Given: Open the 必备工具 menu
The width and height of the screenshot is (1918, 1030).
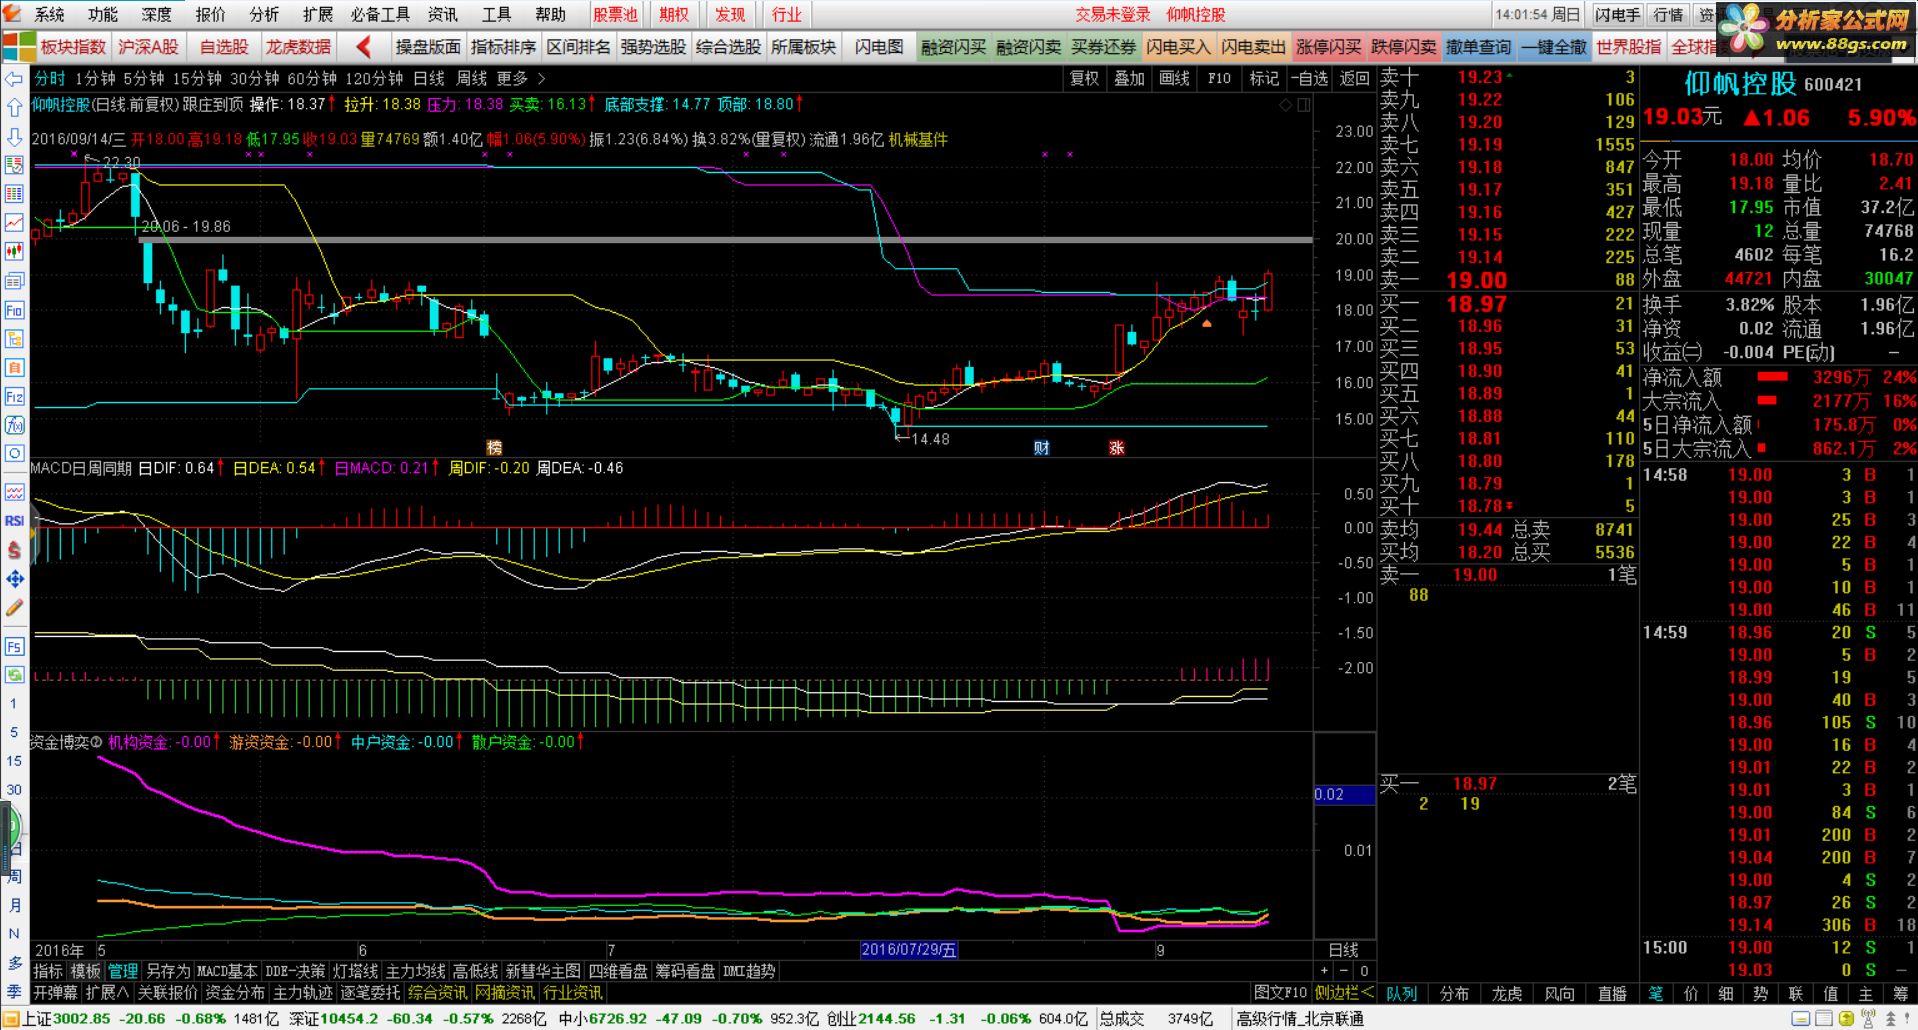Looking at the screenshot, I should [x=380, y=14].
